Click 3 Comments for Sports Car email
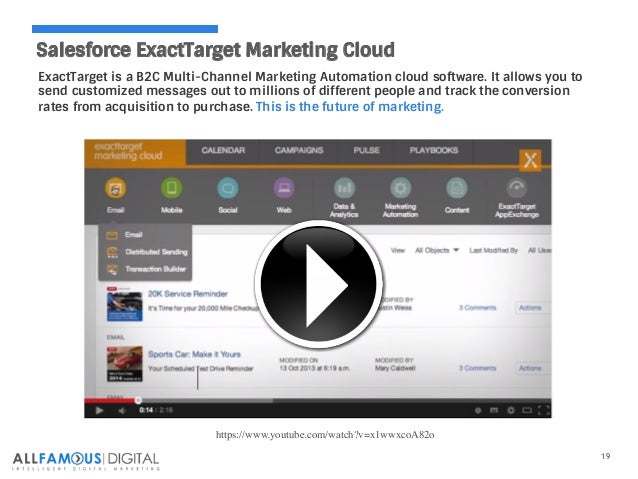The image size is (638, 479). click(478, 368)
